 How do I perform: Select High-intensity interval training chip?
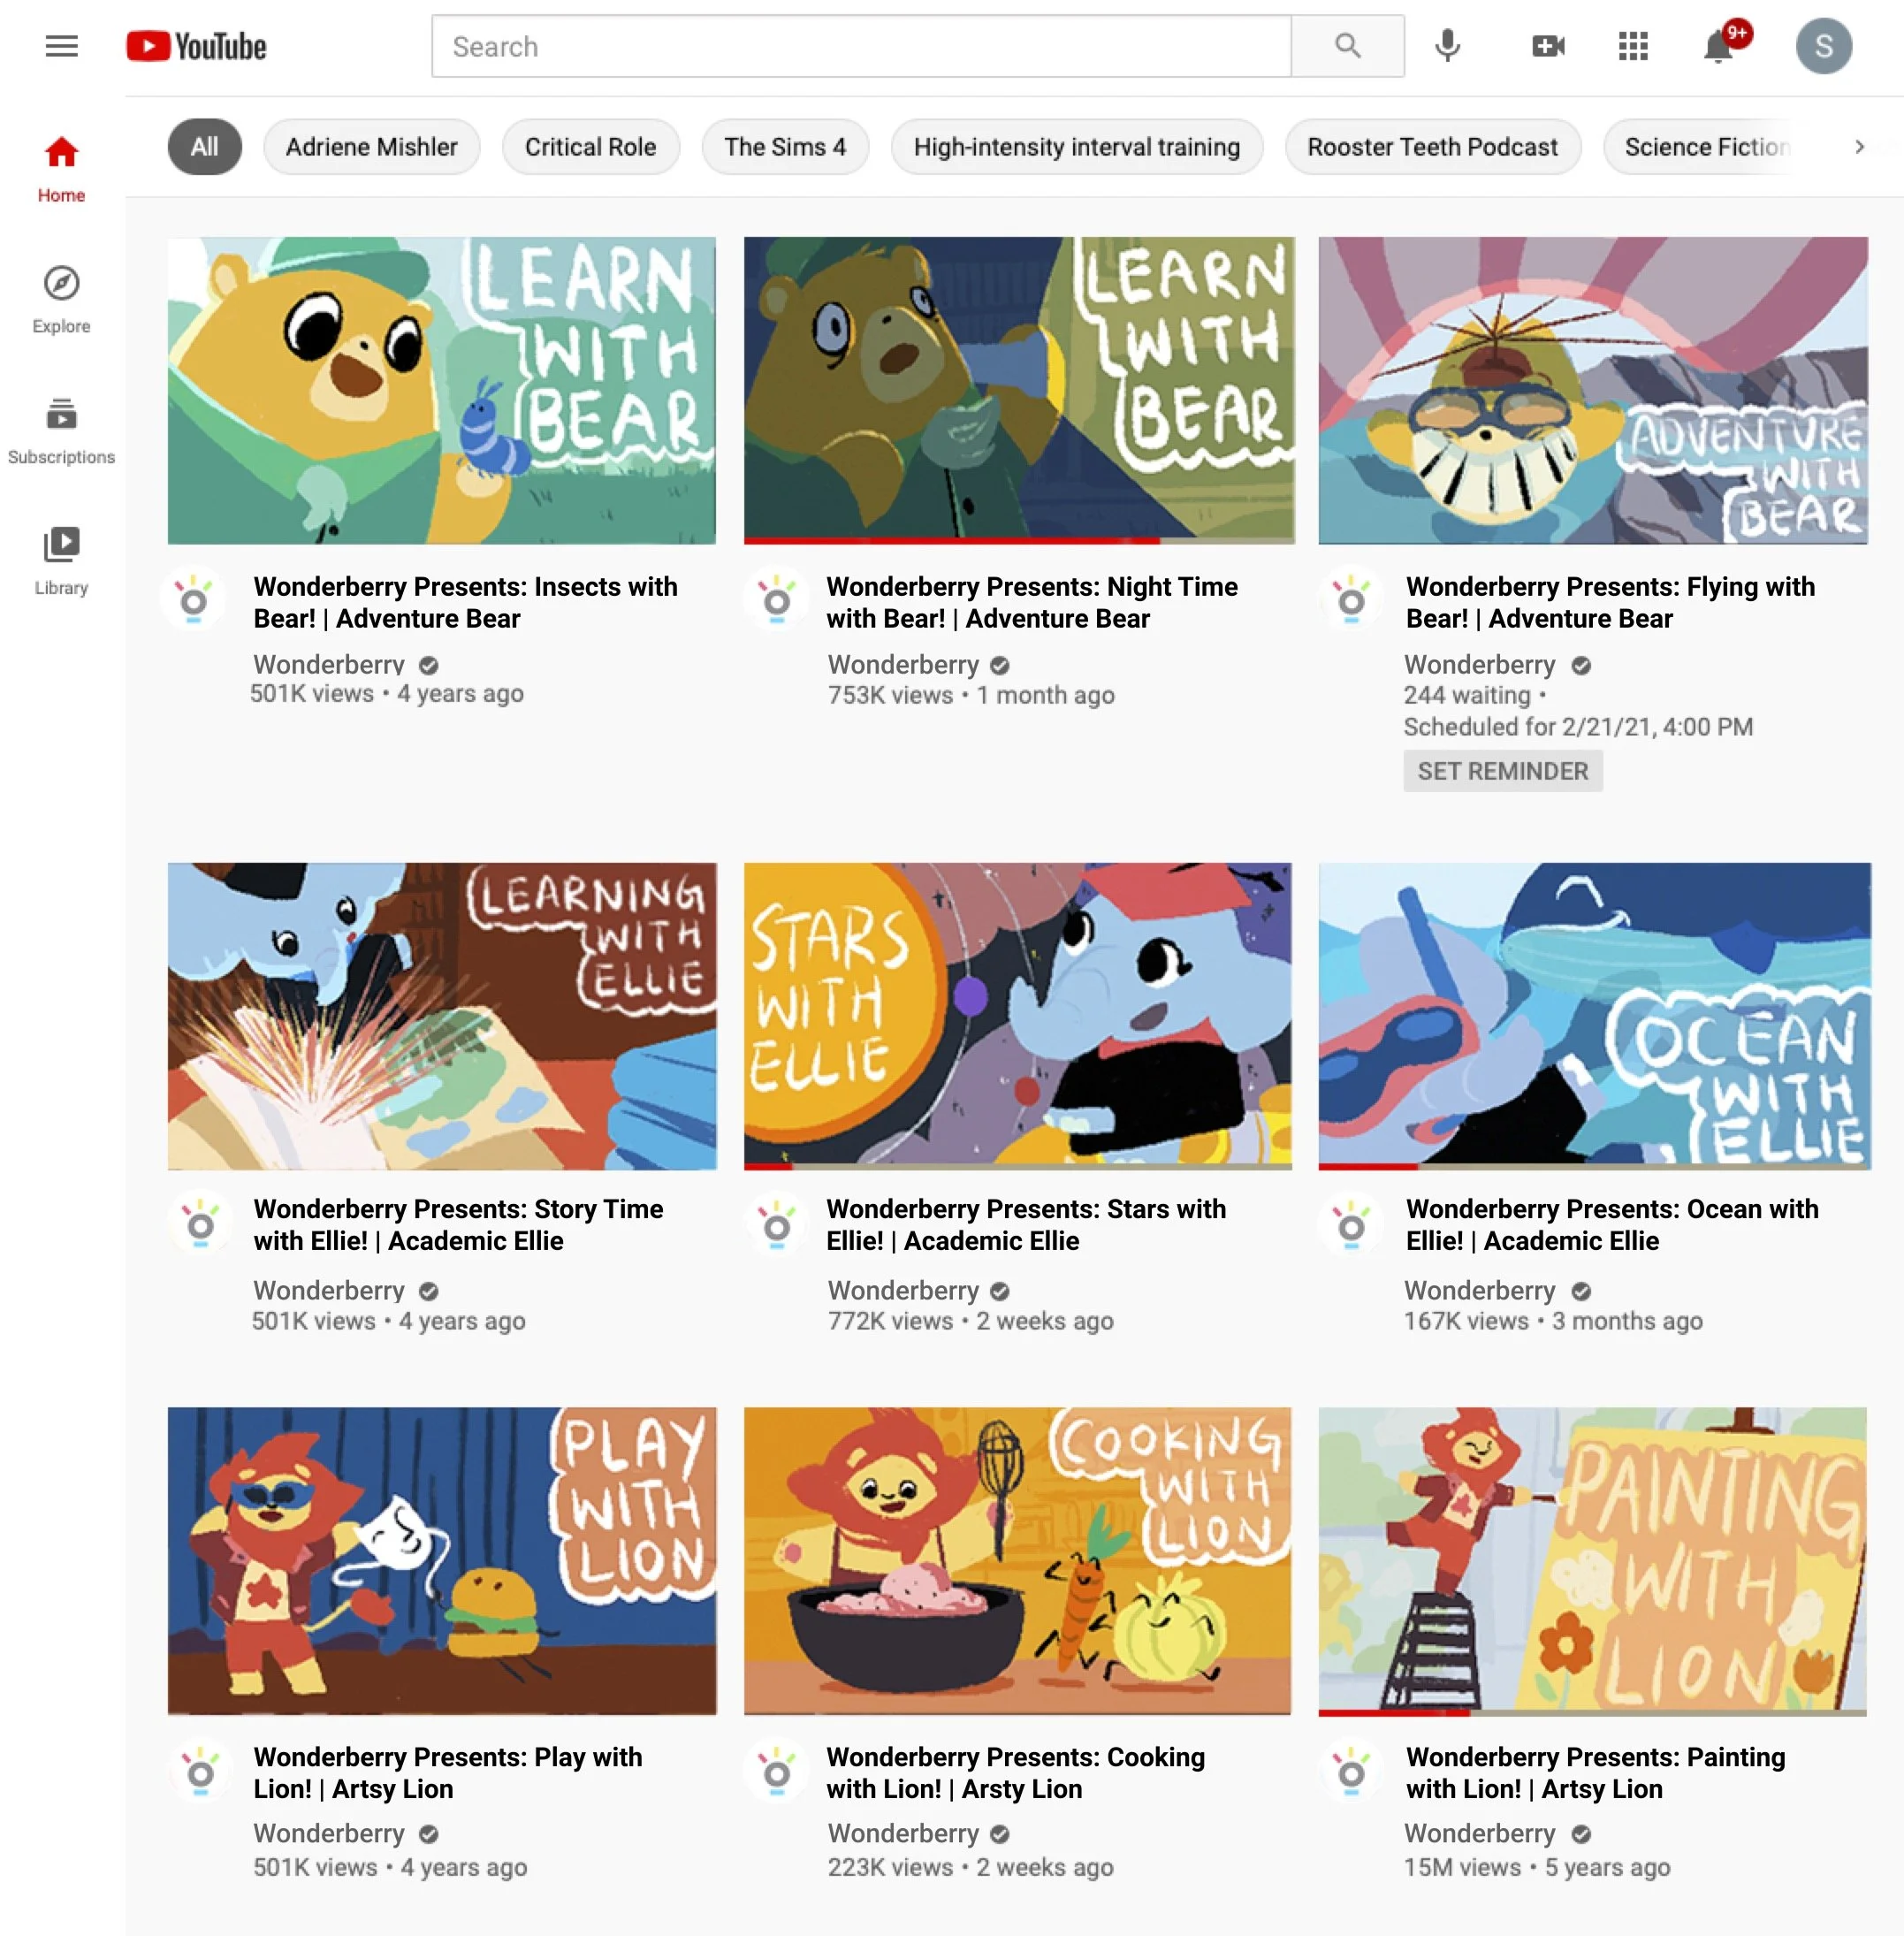pos(1076,147)
